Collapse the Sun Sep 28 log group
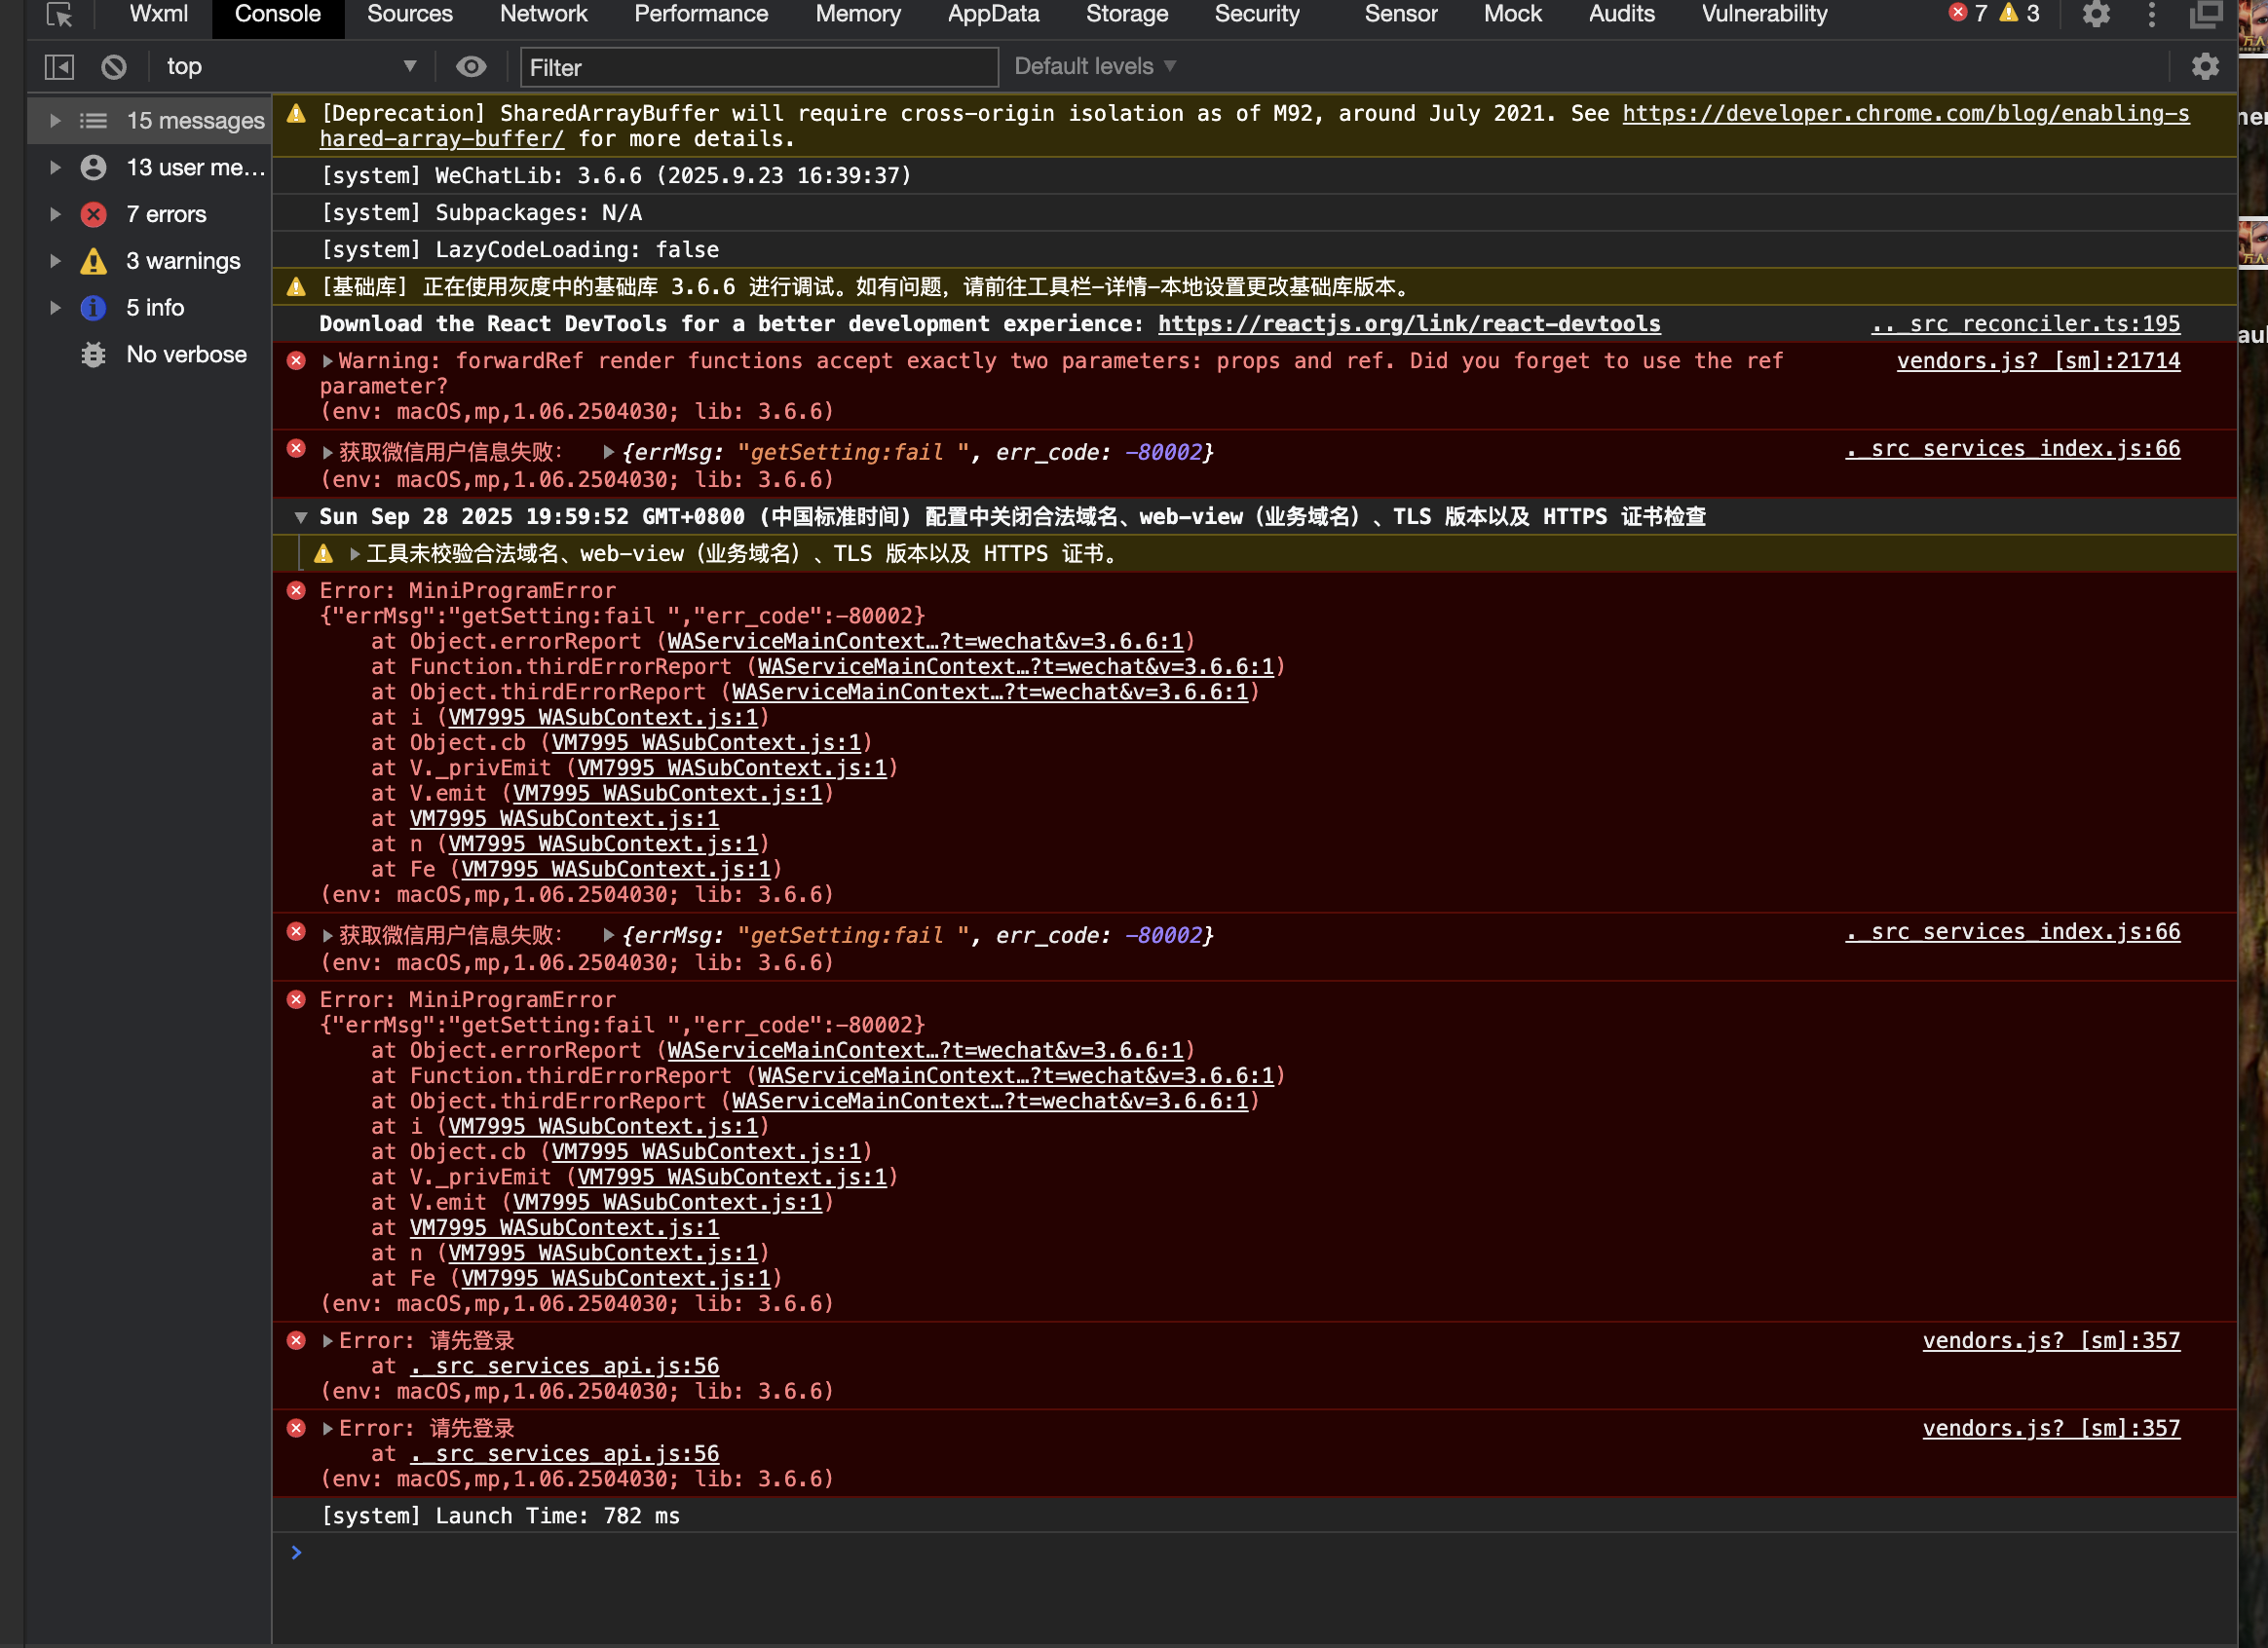This screenshot has height=1648, width=2268. pos(300,517)
